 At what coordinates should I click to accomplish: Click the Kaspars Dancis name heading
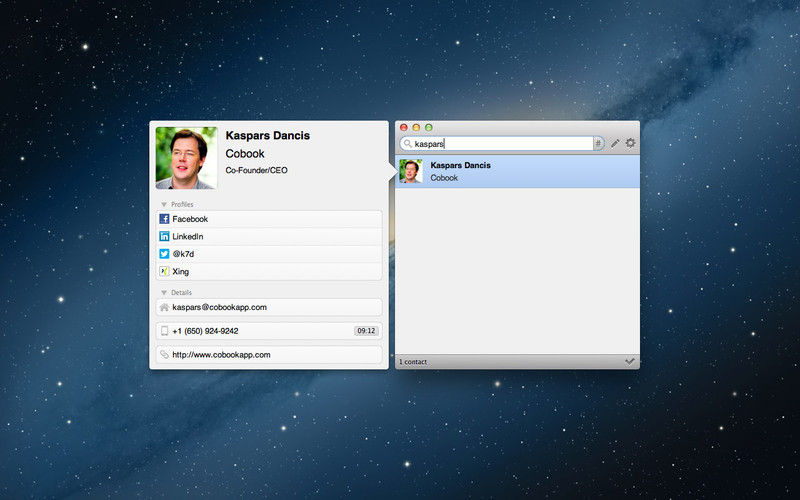coord(268,136)
